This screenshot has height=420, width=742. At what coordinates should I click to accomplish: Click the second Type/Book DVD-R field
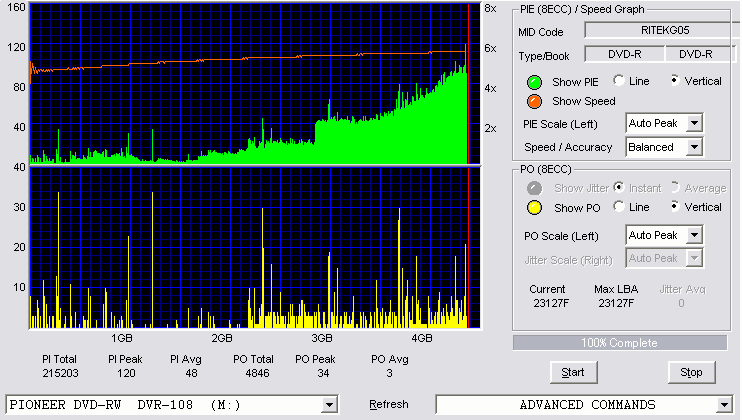click(x=700, y=54)
